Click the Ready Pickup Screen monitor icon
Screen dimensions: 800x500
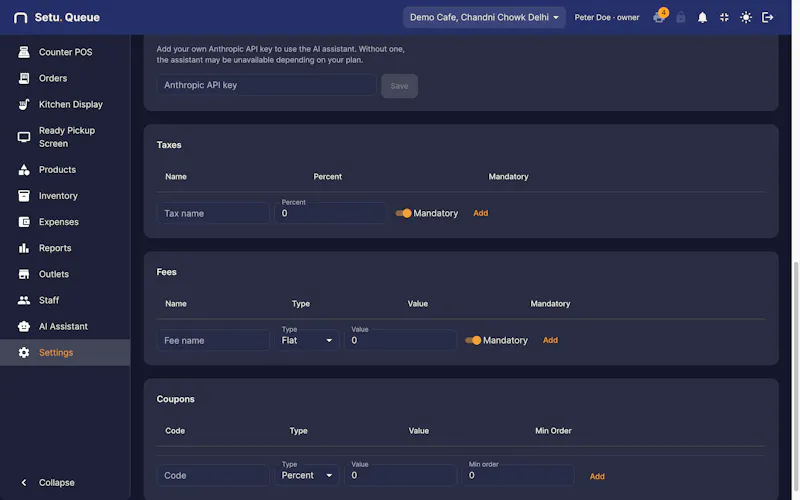(24, 137)
